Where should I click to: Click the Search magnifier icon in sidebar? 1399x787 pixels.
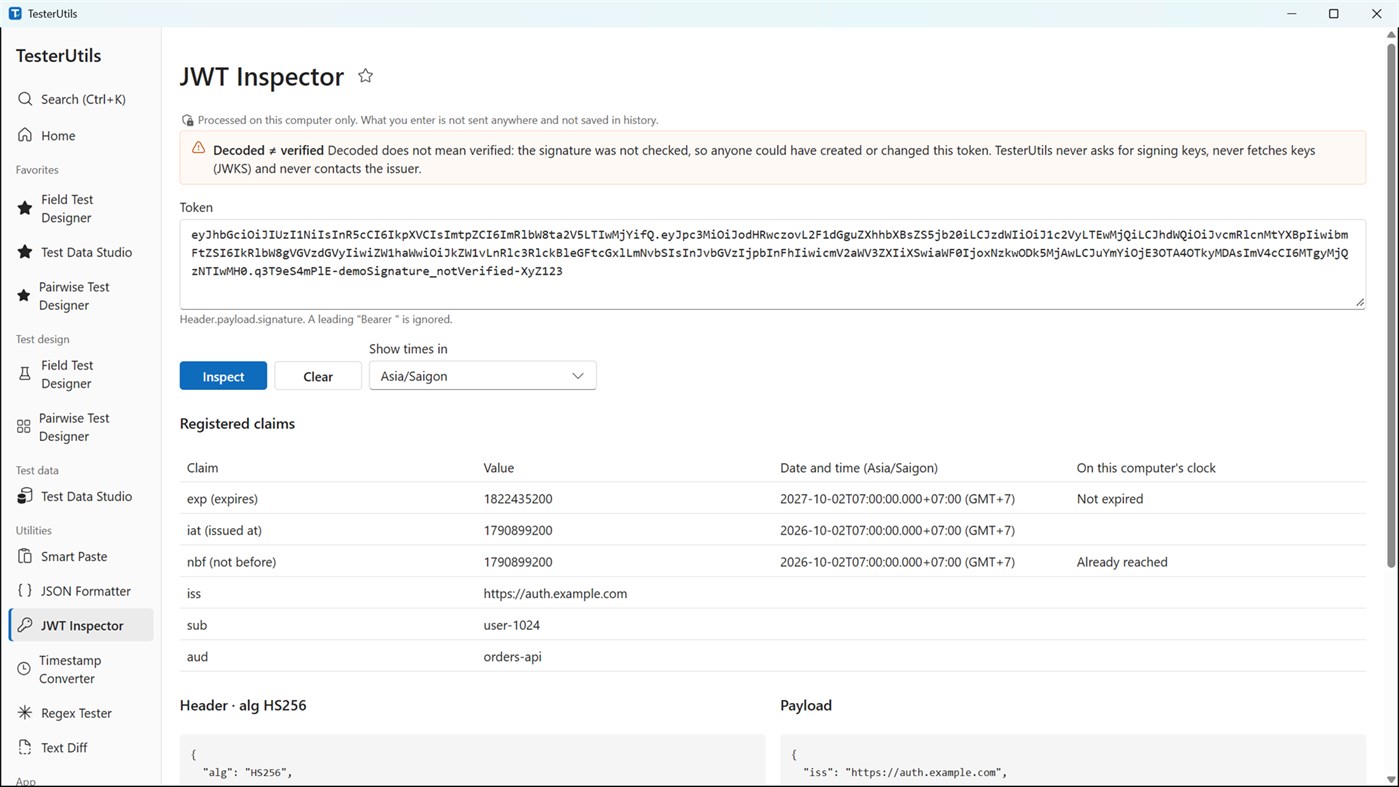pyautogui.click(x=25, y=99)
